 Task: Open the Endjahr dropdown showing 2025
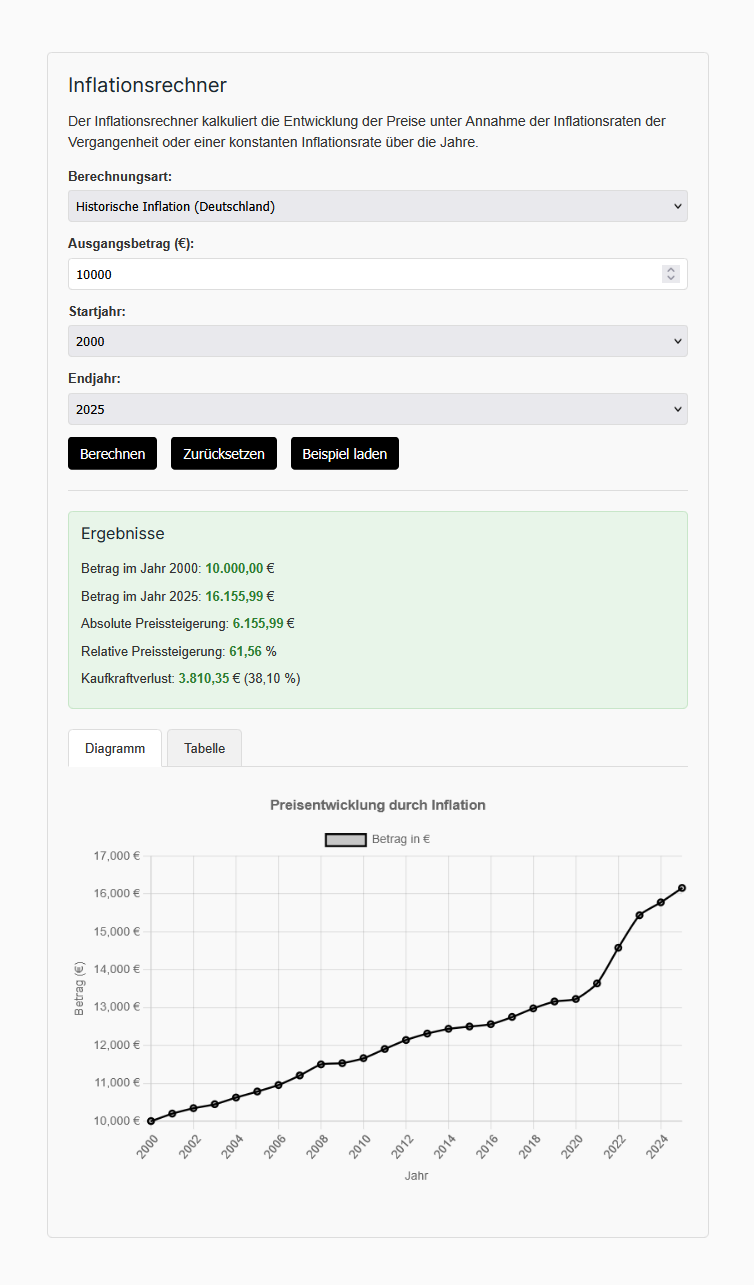(377, 409)
